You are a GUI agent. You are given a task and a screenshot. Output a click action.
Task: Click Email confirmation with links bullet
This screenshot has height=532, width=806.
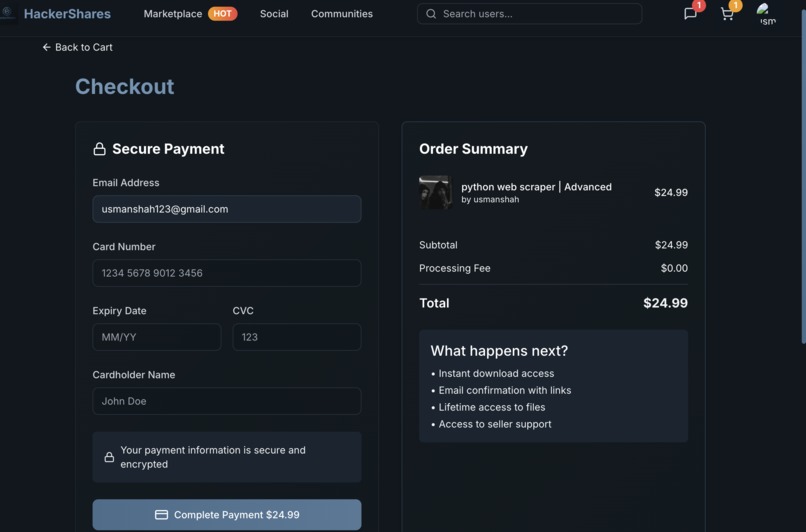tap(501, 391)
